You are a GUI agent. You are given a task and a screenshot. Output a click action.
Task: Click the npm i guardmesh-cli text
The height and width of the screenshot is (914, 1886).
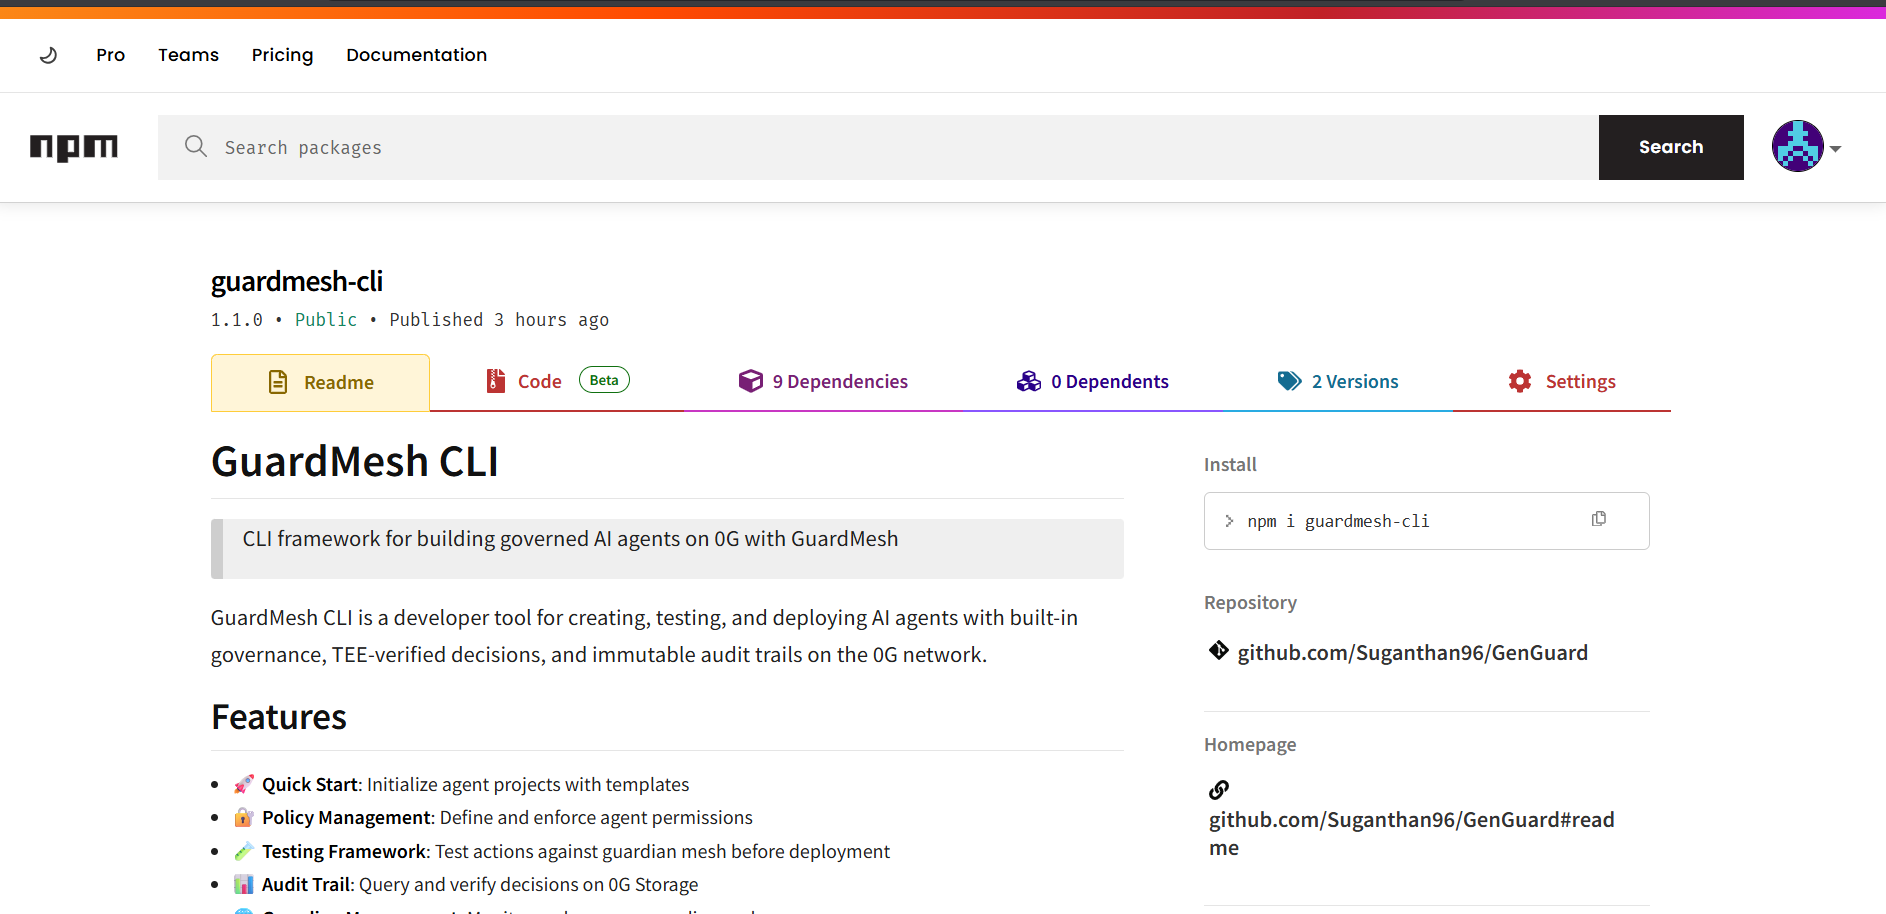[x=1338, y=521]
